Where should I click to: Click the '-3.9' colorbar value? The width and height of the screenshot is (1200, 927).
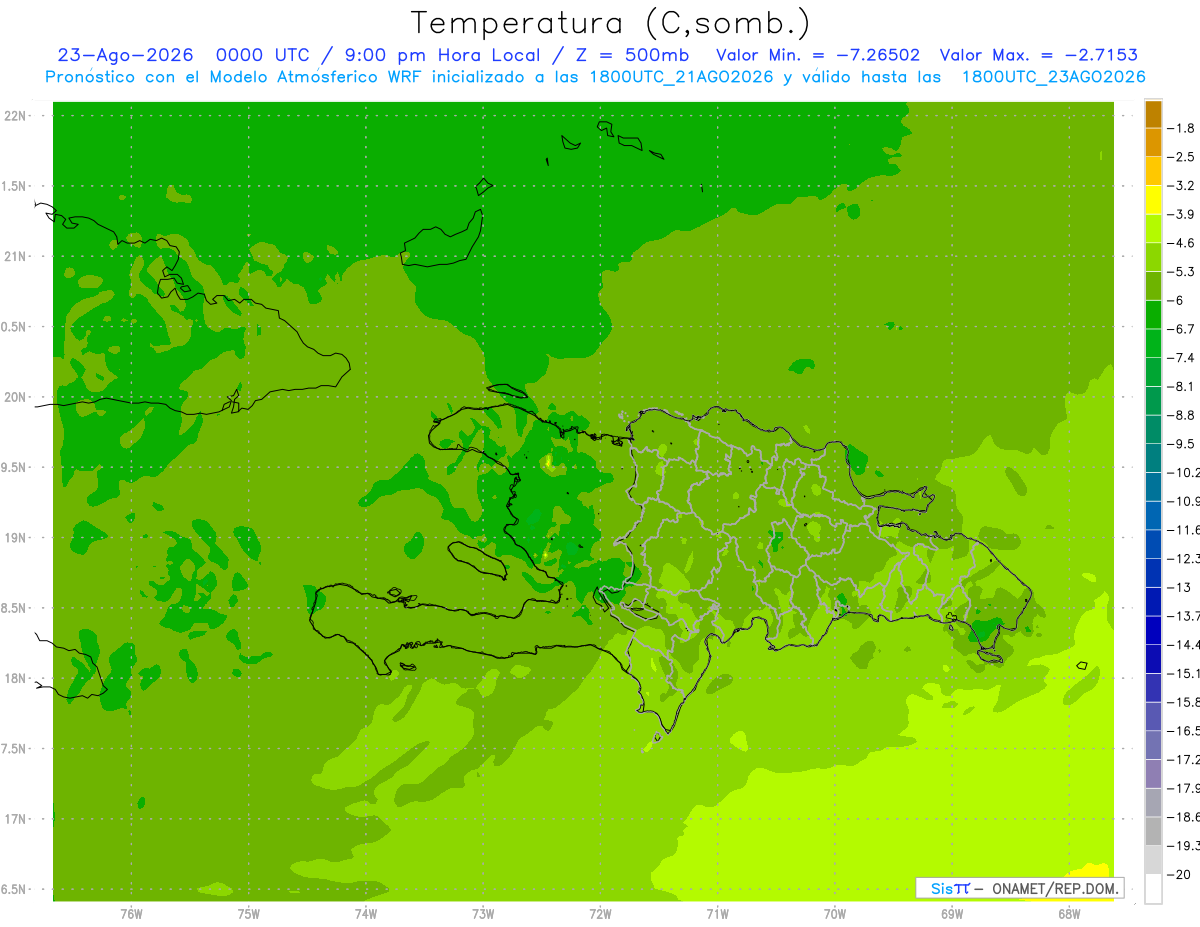click(1182, 214)
